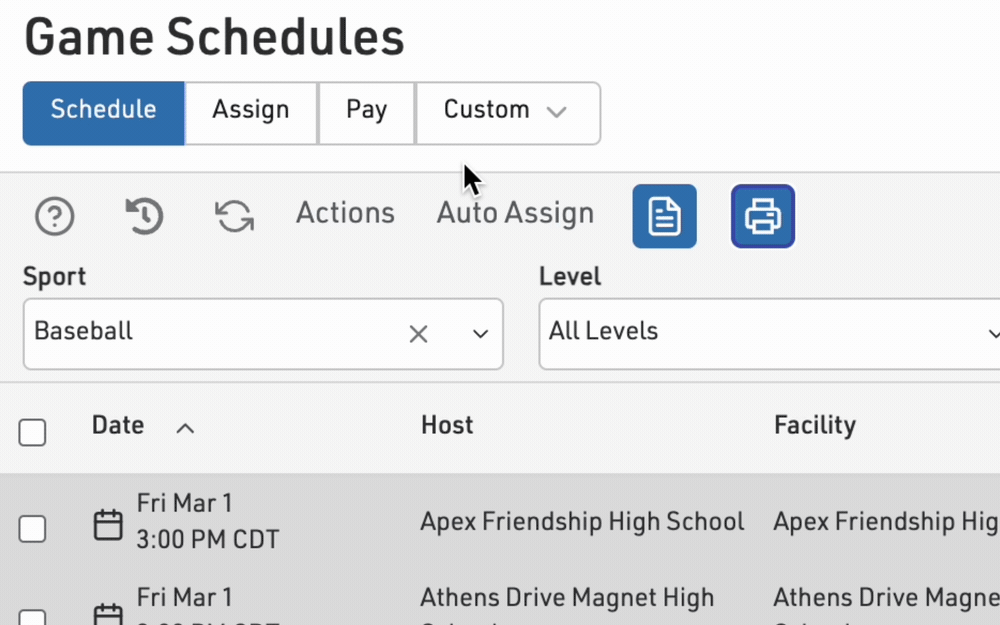Viewport: 1000px width, 625px height.
Task: Select the Pay tab
Action: [x=366, y=112]
